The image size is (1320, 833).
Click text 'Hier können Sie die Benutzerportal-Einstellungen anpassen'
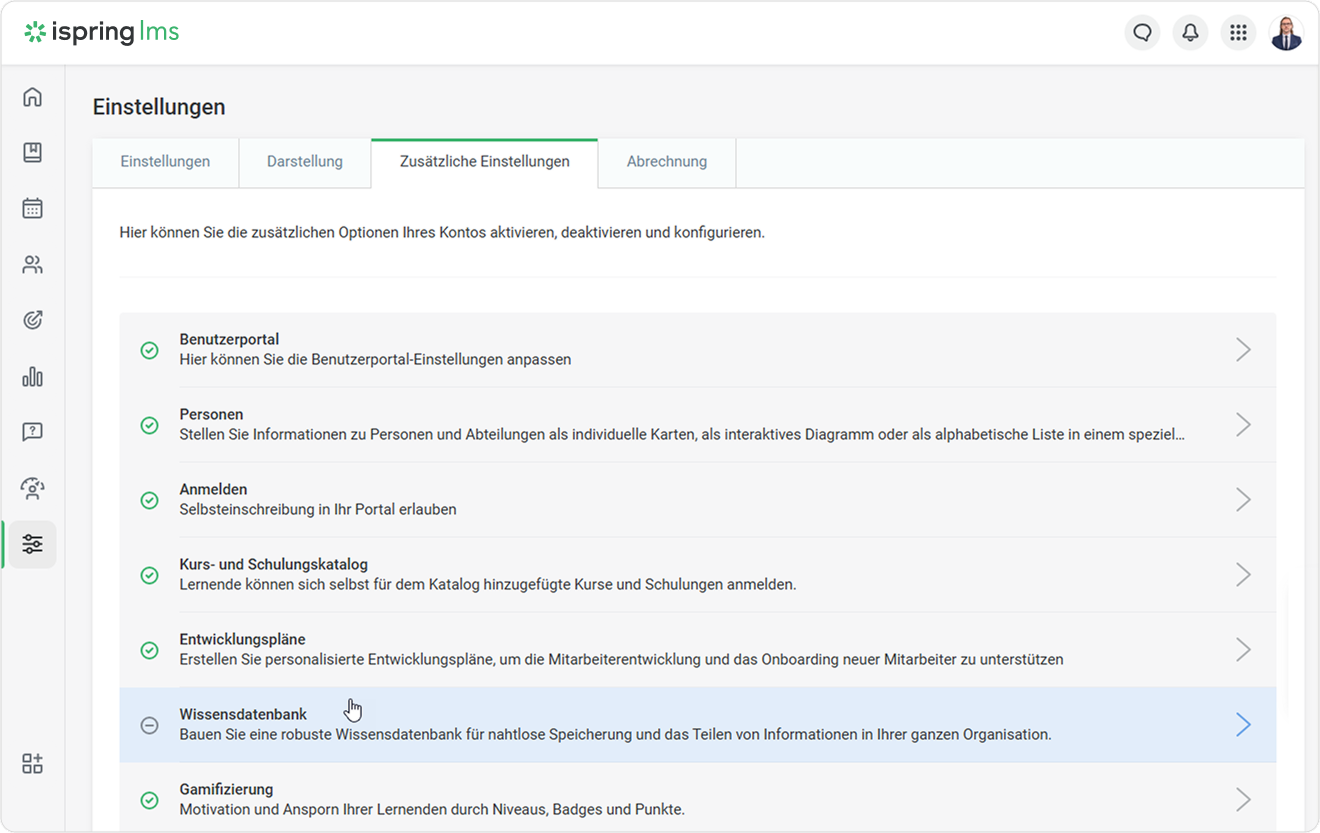[375, 360]
